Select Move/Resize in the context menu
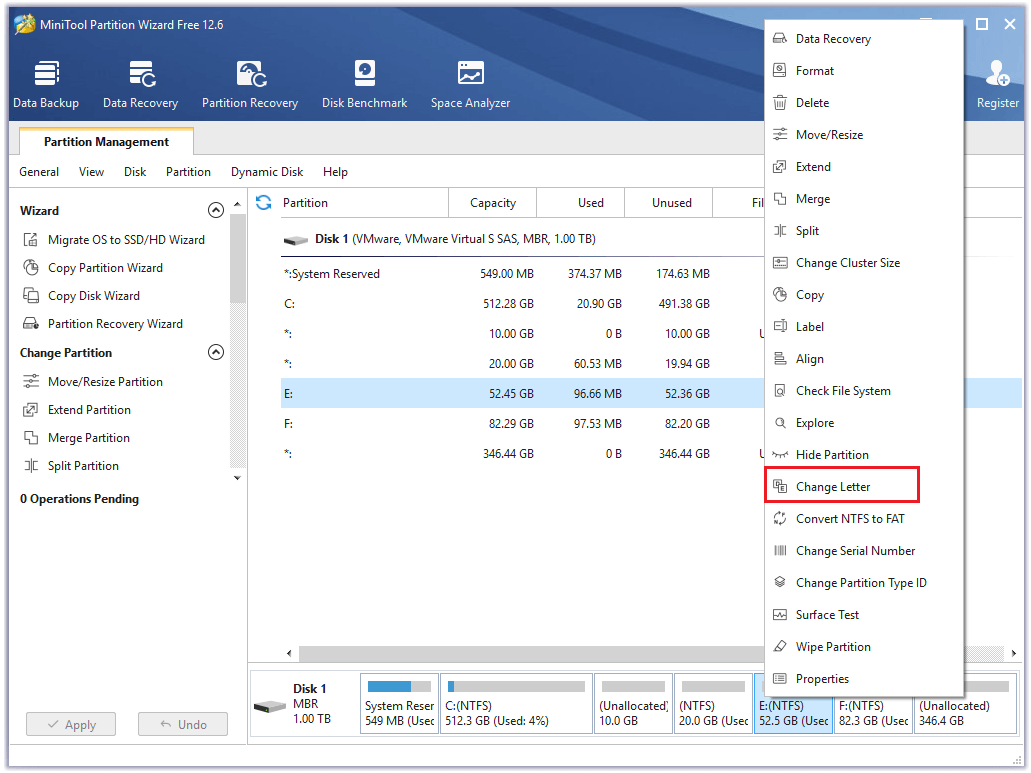 (864, 135)
